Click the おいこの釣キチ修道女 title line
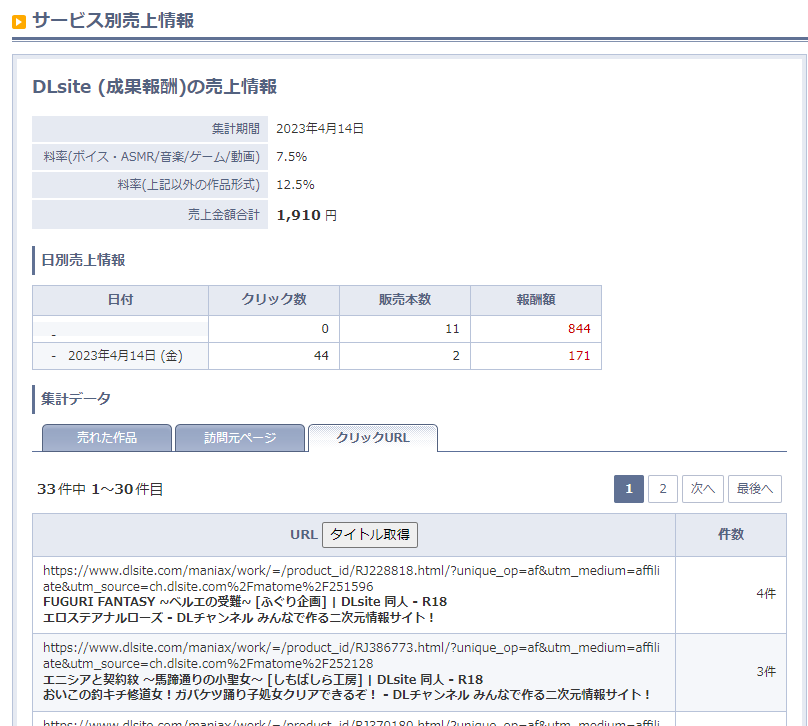 pyautogui.click(x=346, y=695)
